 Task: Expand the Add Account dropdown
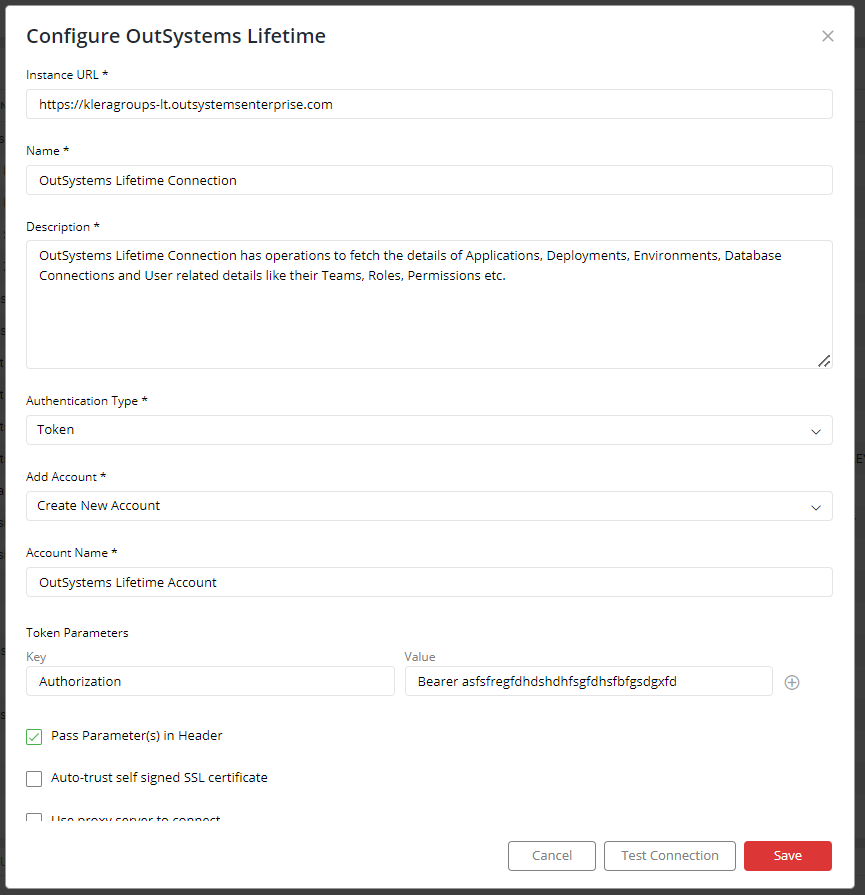pyautogui.click(x=429, y=506)
